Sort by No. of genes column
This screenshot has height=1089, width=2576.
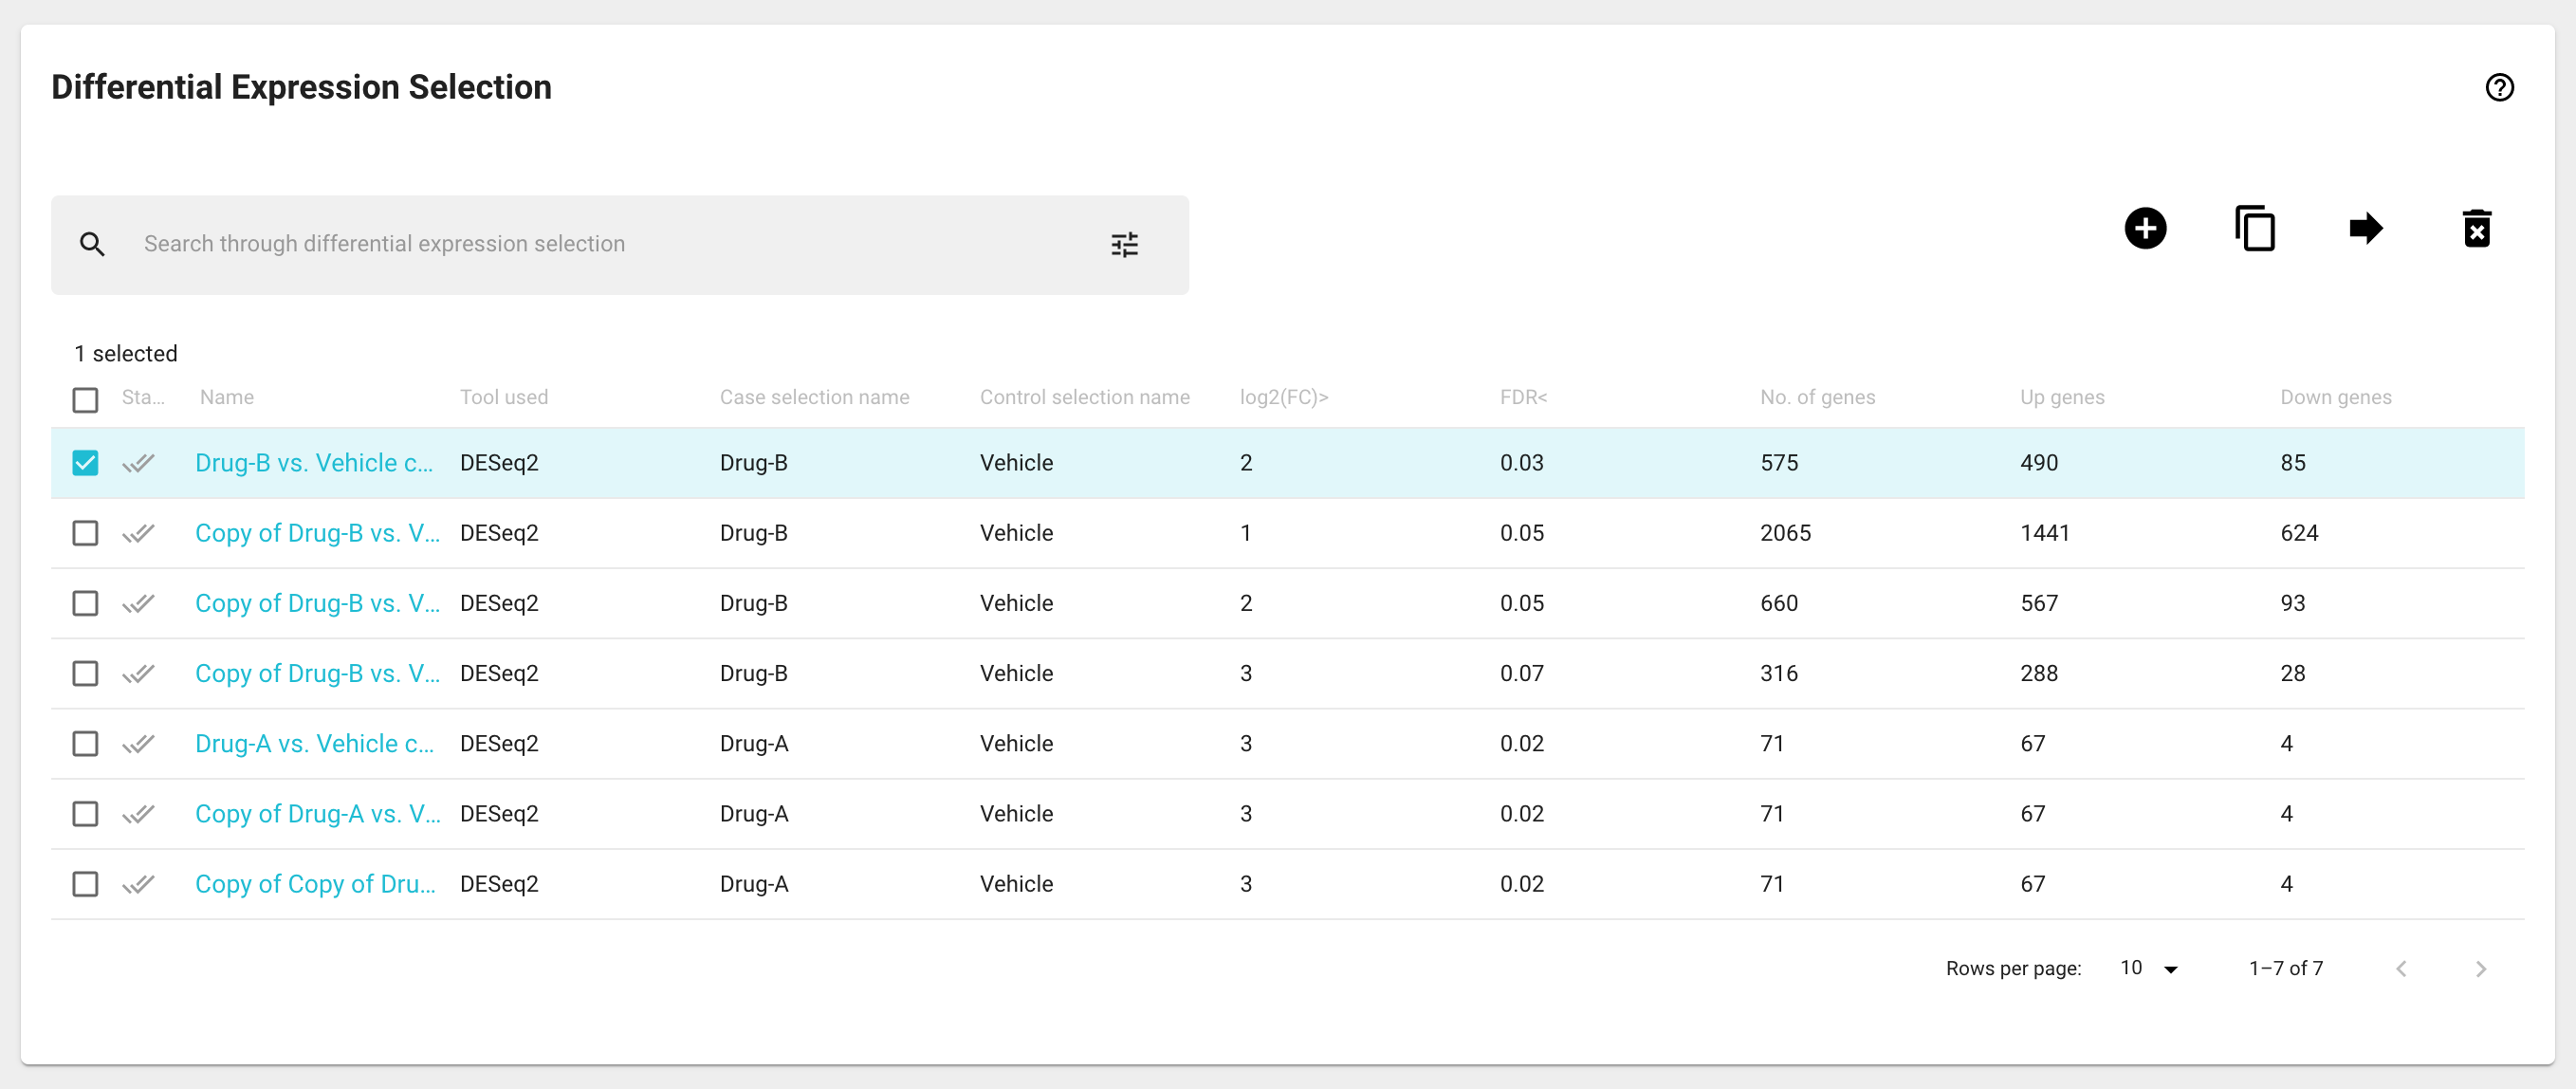click(1816, 397)
